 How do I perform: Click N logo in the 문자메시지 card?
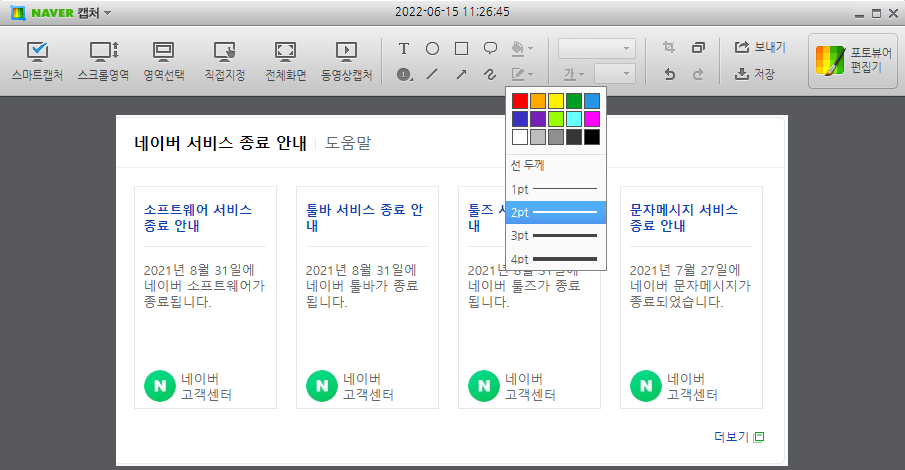pyautogui.click(x=646, y=386)
